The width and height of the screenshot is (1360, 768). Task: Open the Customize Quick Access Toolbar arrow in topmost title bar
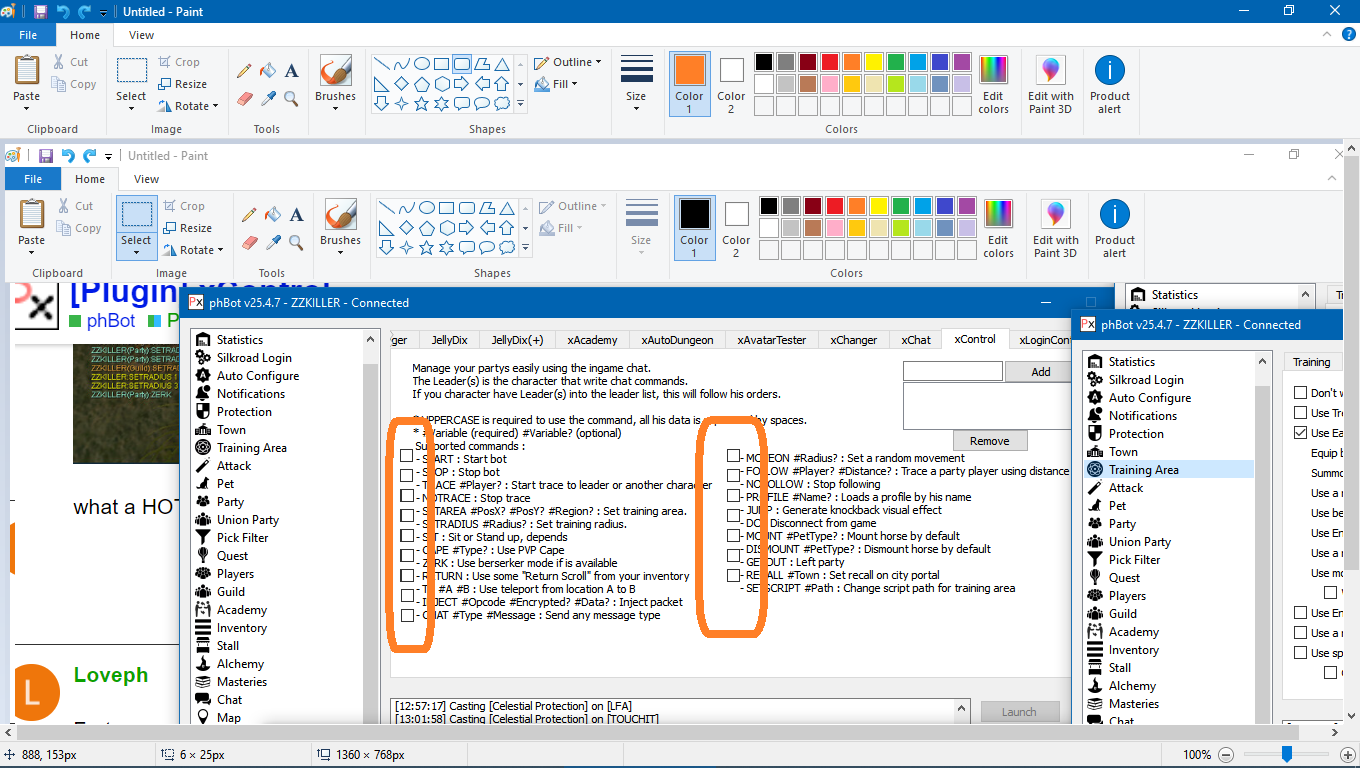(x=104, y=13)
